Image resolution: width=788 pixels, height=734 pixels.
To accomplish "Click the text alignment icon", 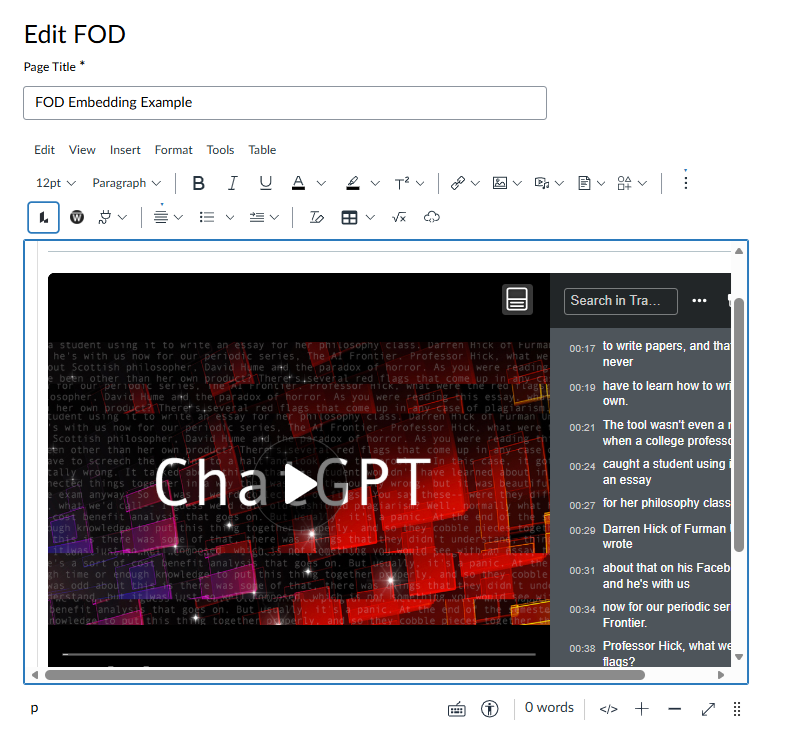I will tap(161, 217).
